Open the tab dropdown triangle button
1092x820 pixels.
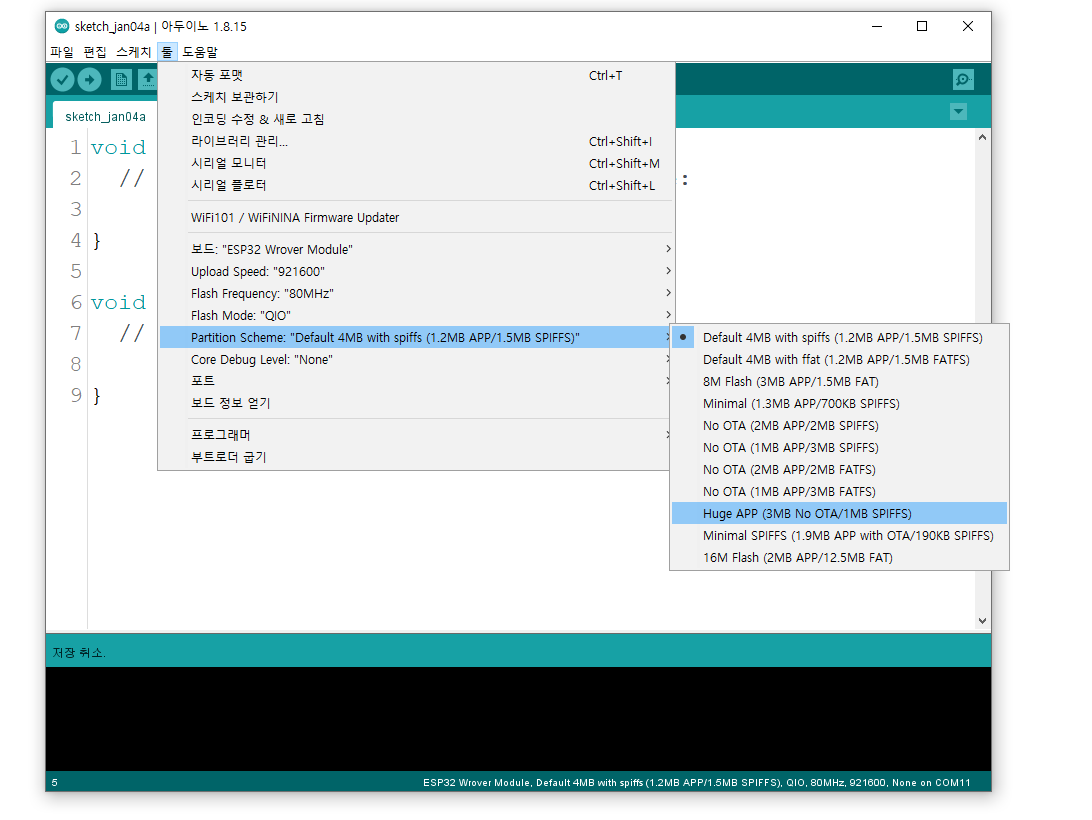[x=958, y=111]
